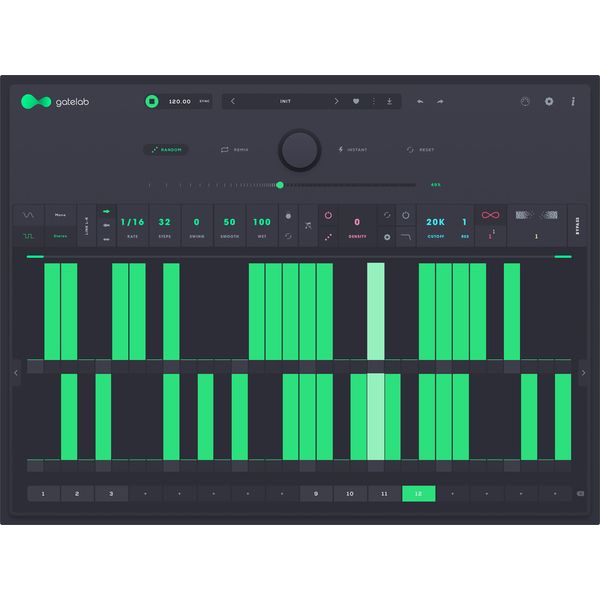
Task: Open the 32 STEPS value
Action: pyautogui.click(x=165, y=222)
